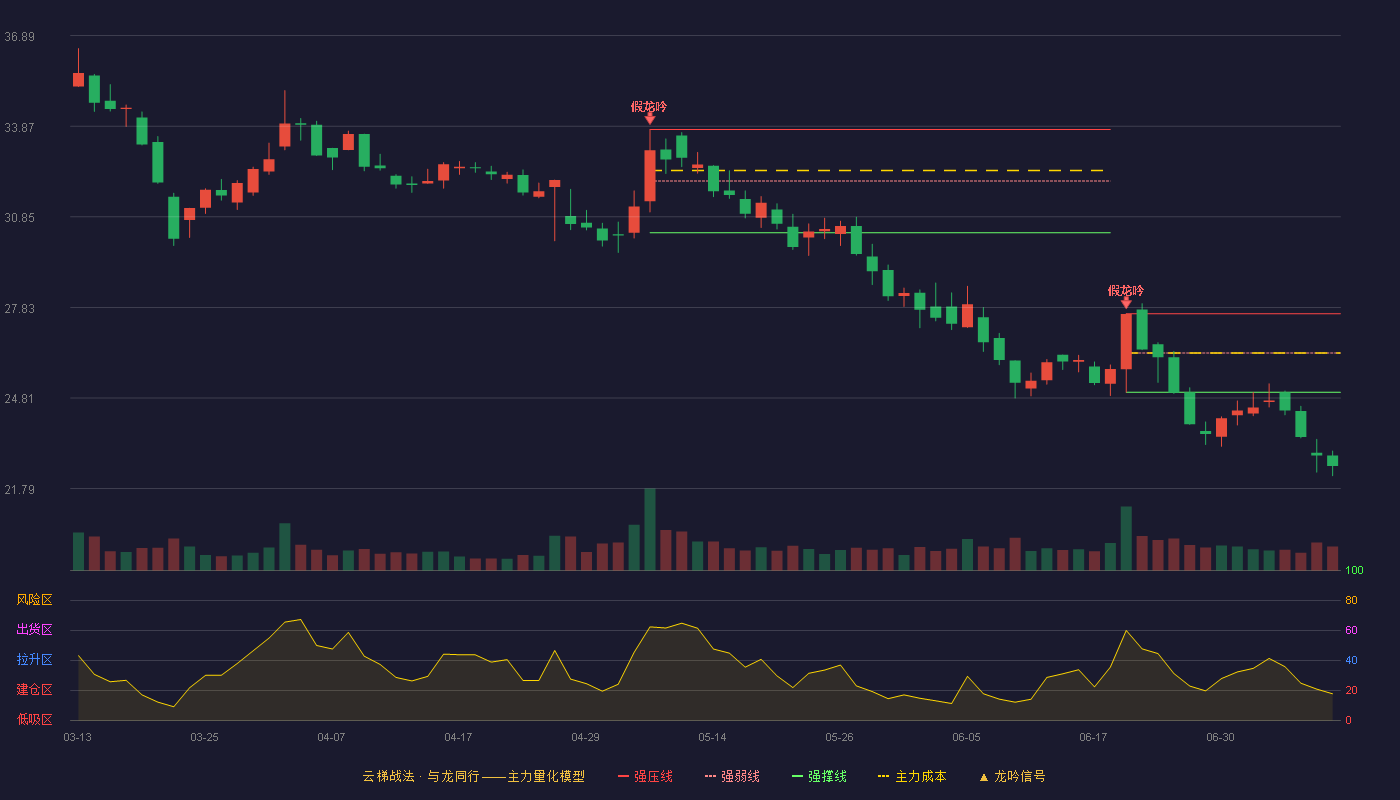
Task: Click the 云梯战法 主力量化模型 title text
Action: (x=473, y=776)
